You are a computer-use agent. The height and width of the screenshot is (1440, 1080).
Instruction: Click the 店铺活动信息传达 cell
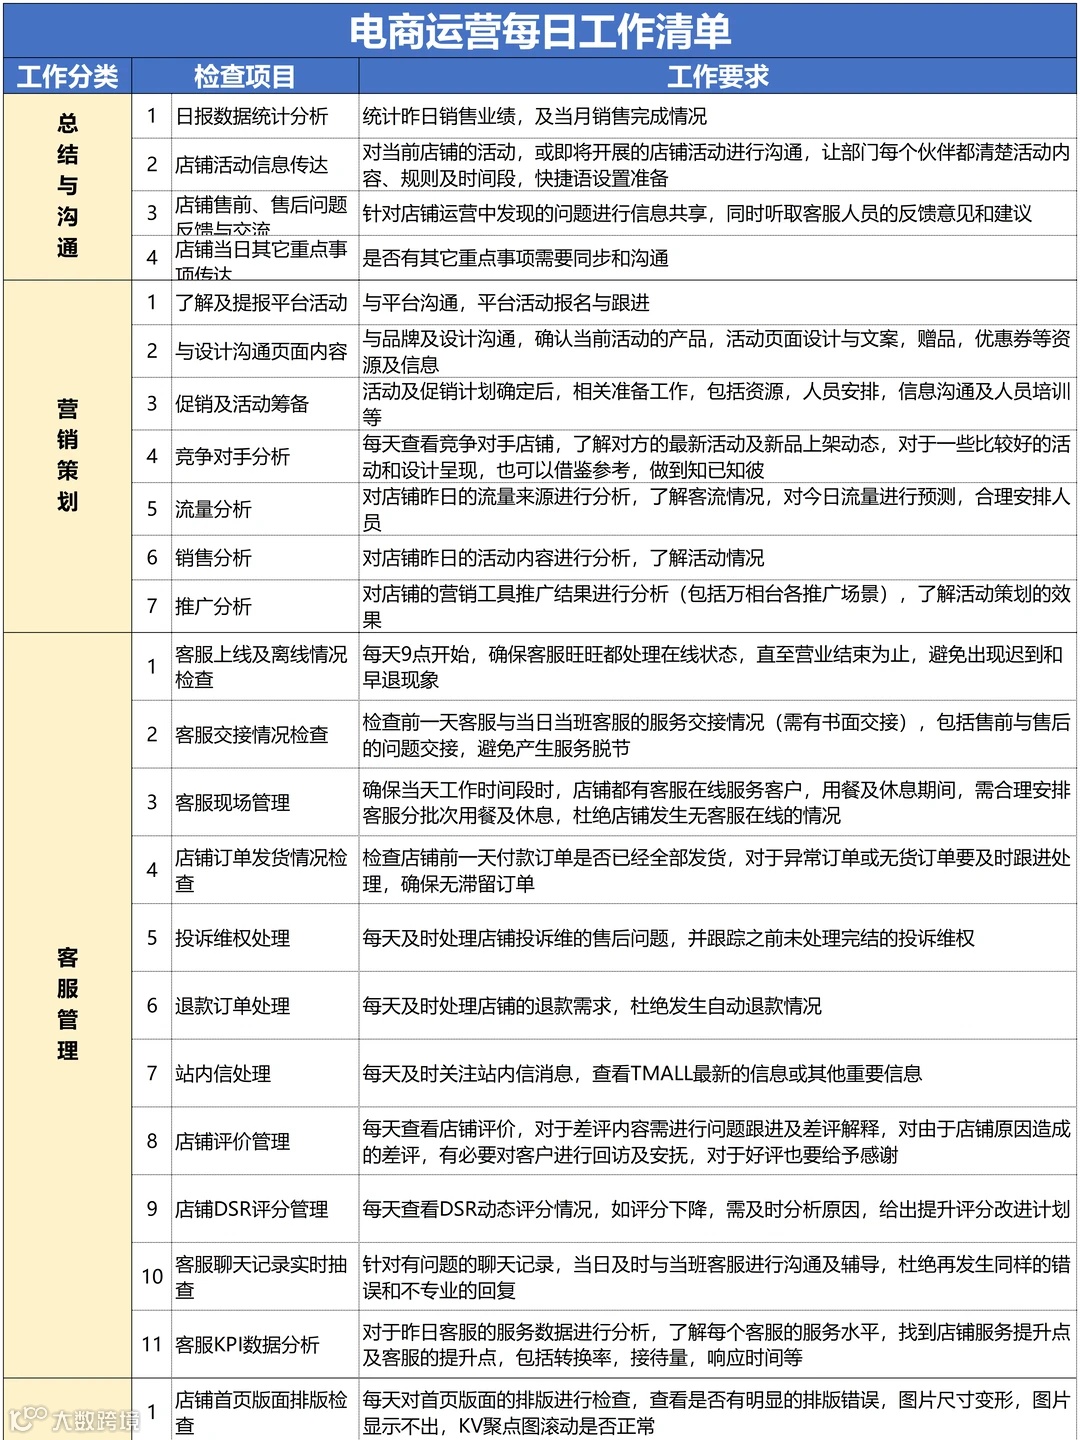point(265,164)
